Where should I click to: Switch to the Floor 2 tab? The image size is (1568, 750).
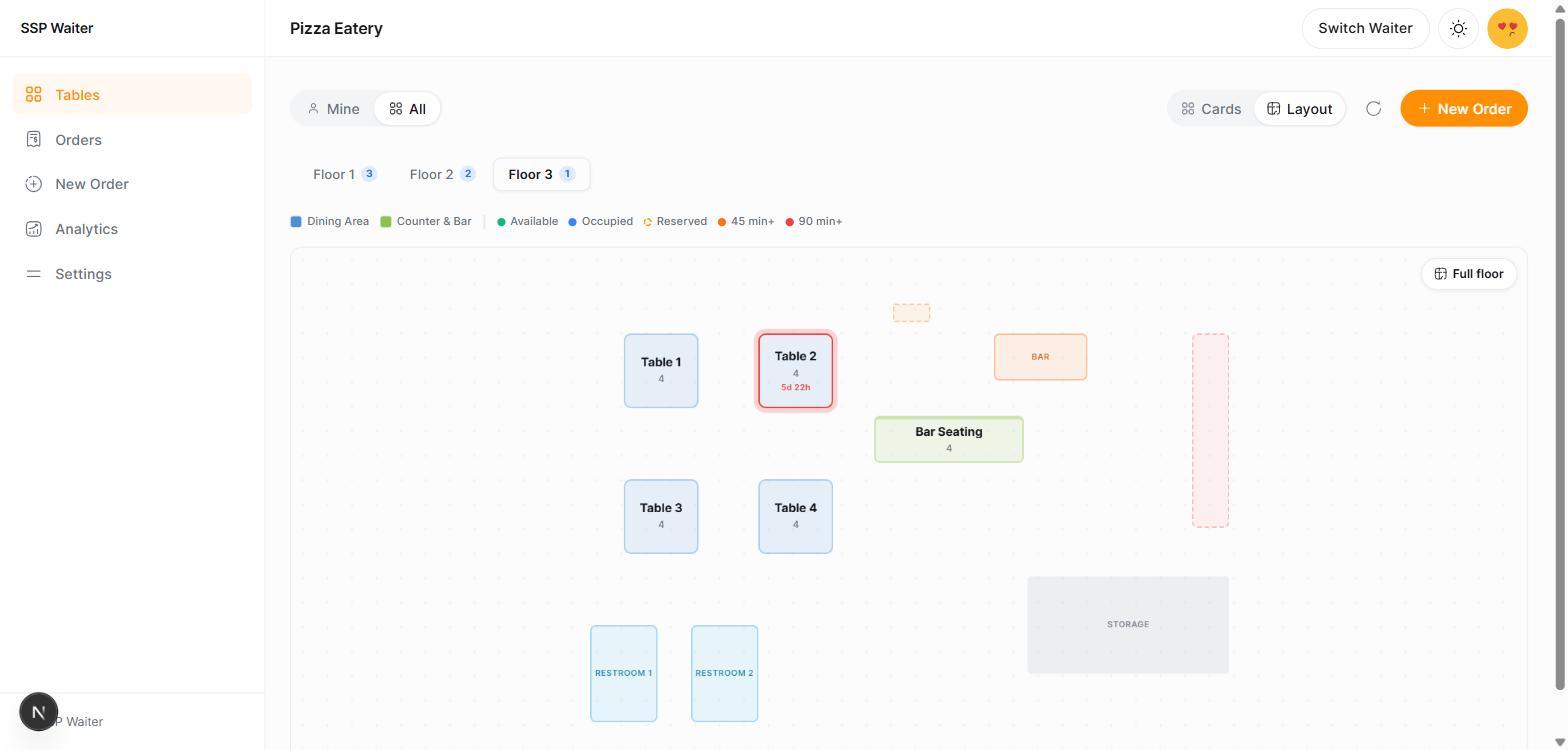[442, 174]
